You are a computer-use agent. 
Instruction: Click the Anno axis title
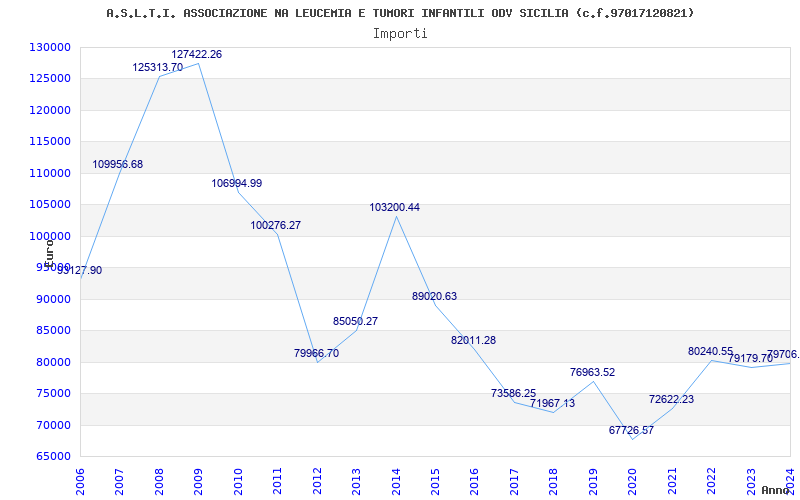click(774, 490)
